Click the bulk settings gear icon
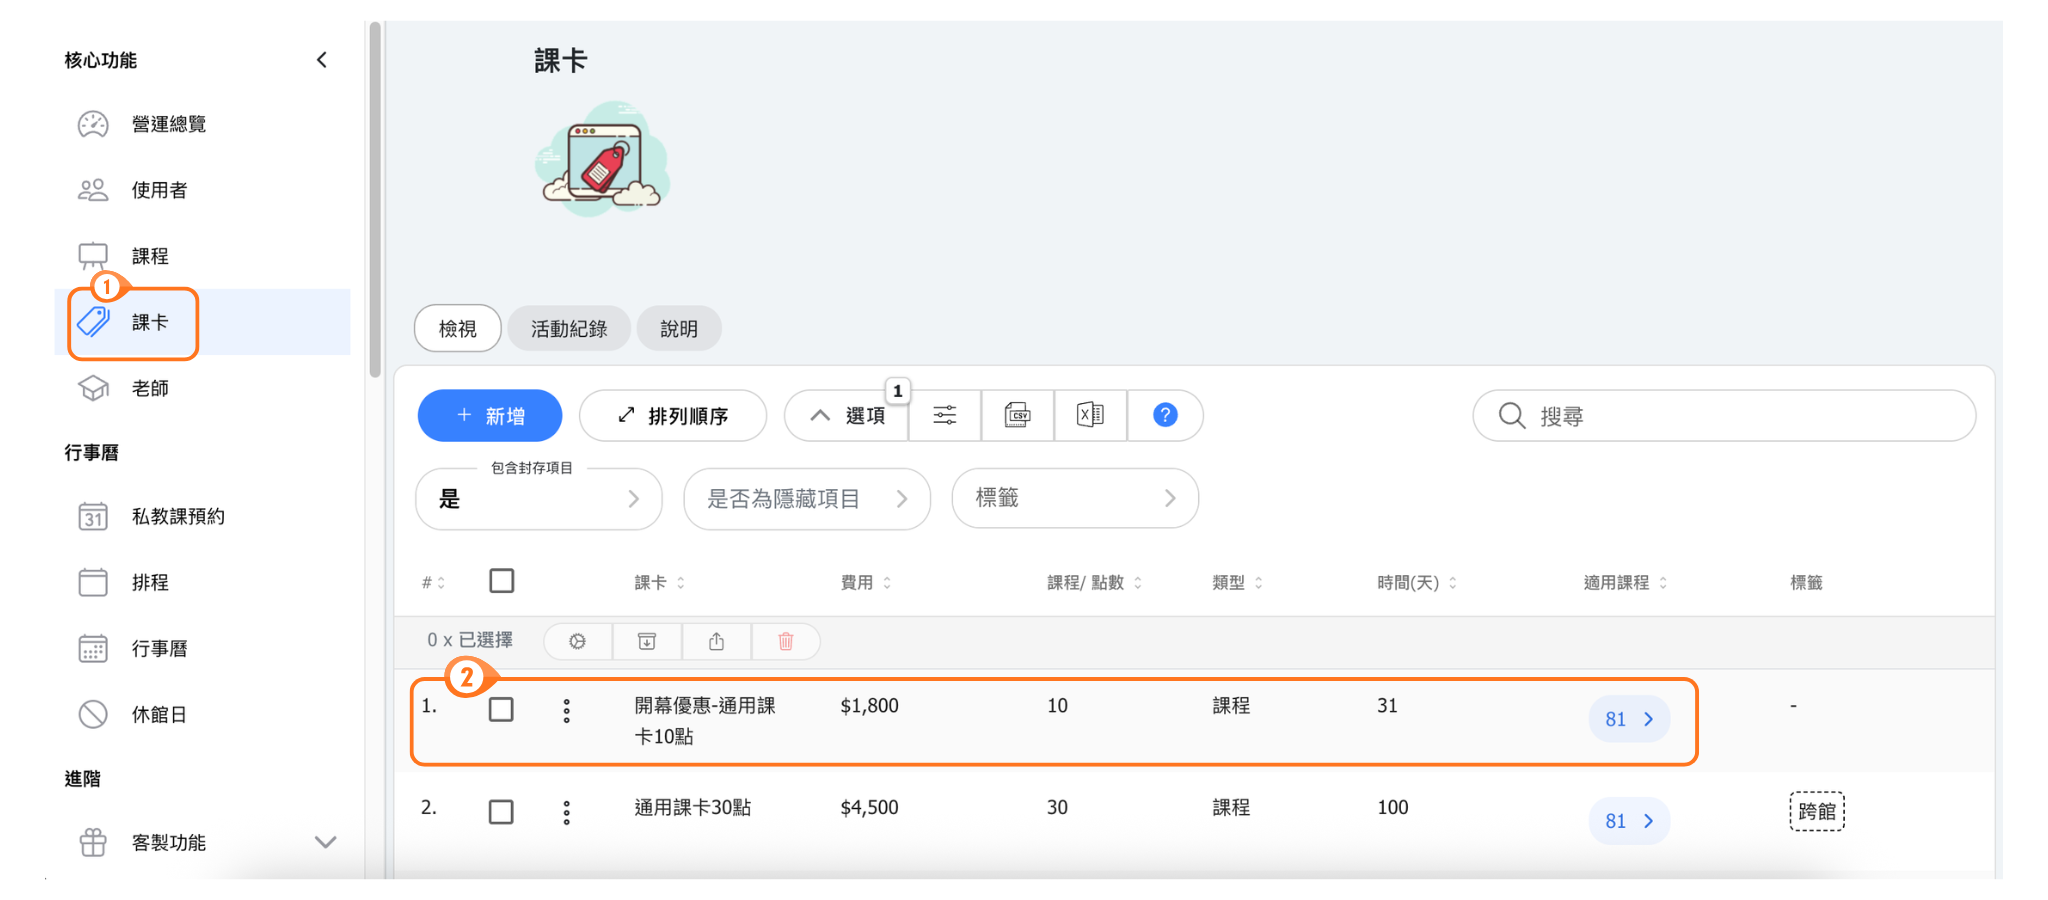The width and height of the screenshot is (2048, 900). (x=578, y=641)
